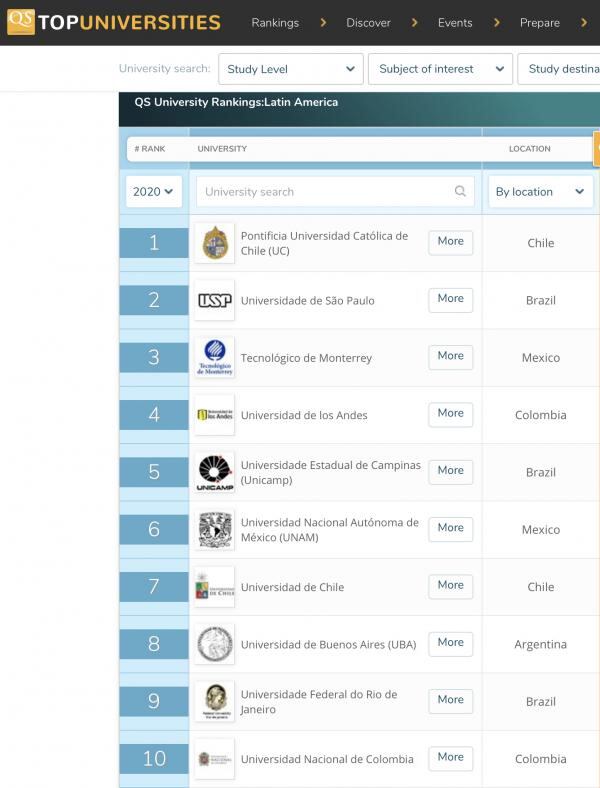Open Universidade de São Paulo link

[x=308, y=301]
